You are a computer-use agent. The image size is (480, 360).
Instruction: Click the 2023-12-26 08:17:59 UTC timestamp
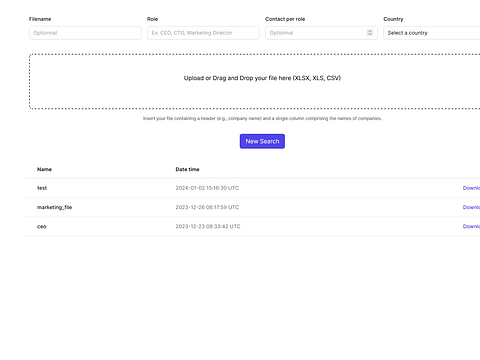[207, 207]
